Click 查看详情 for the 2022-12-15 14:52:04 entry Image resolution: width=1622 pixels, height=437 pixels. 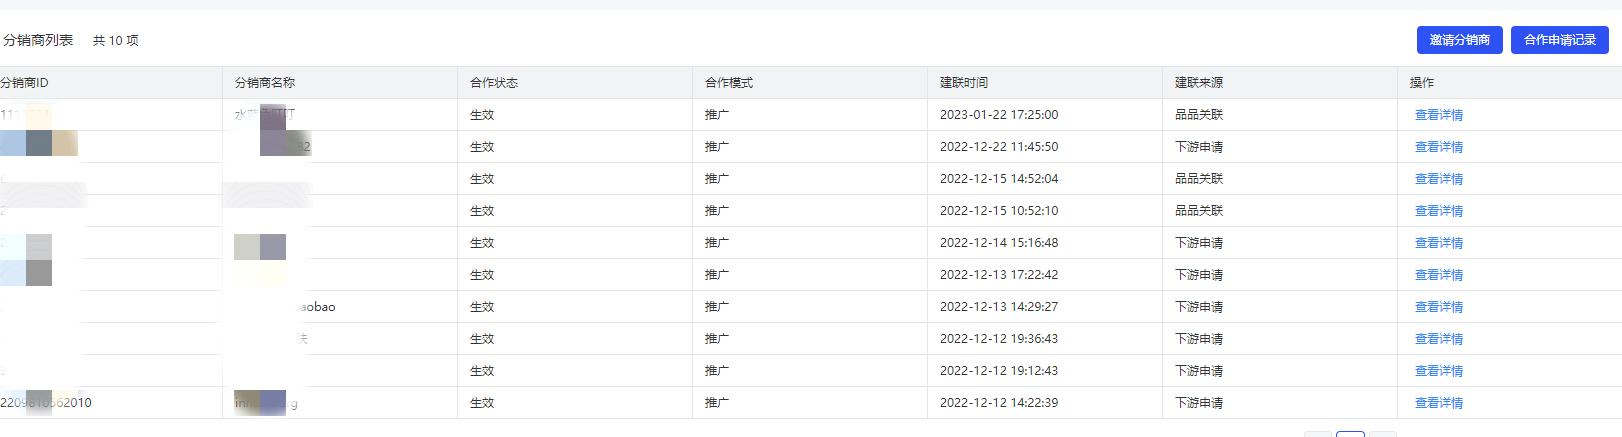(1438, 179)
